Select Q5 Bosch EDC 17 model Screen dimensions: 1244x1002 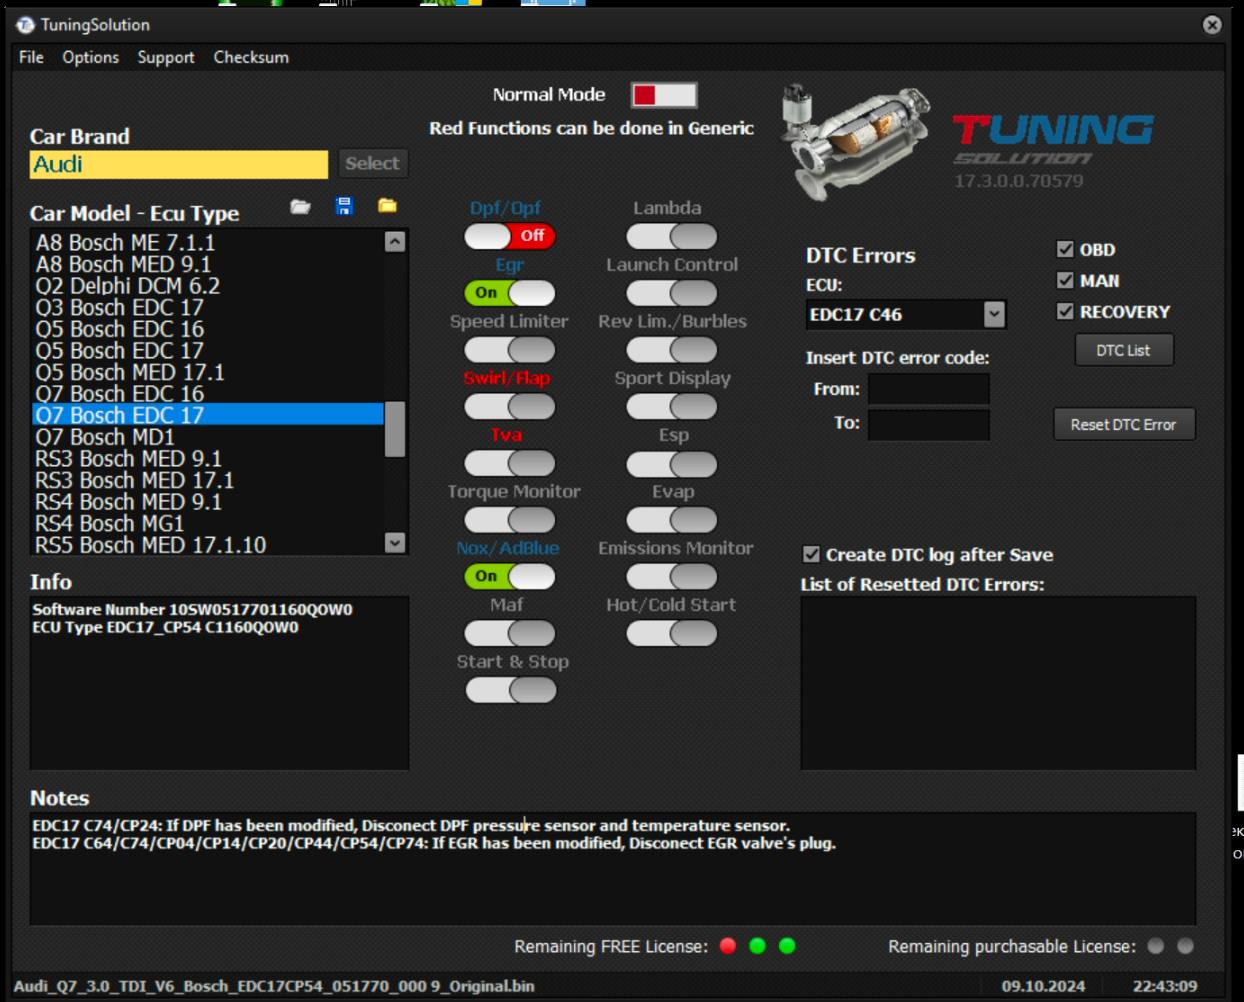click(x=208, y=351)
